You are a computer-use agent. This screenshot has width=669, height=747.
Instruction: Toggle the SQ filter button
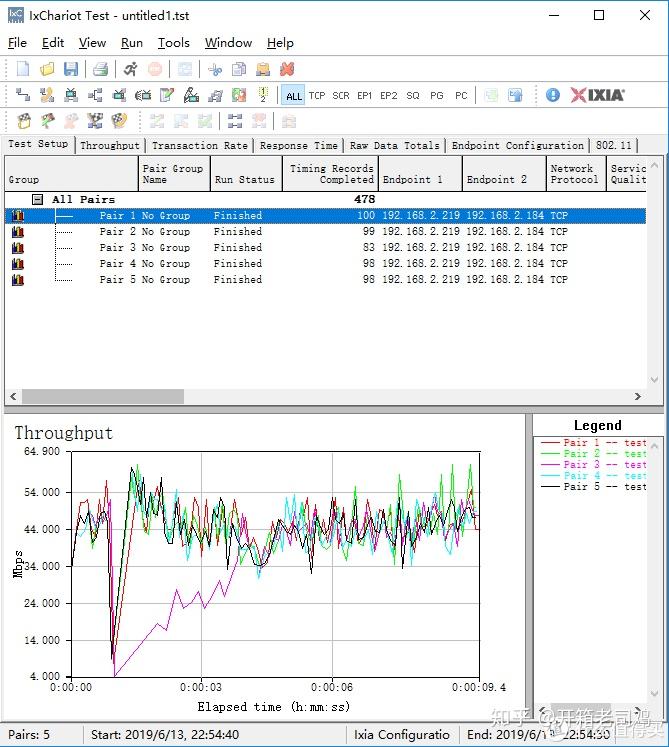pos(413,96)
